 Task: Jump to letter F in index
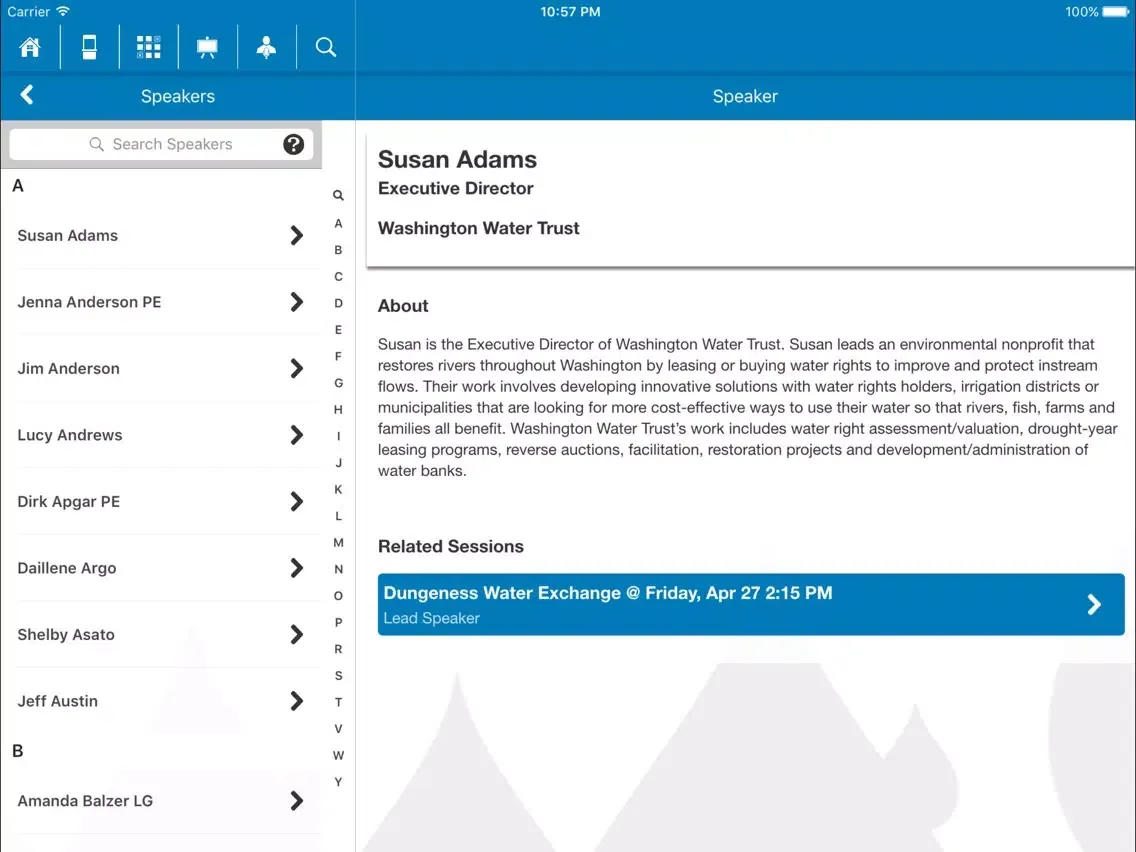338,356
